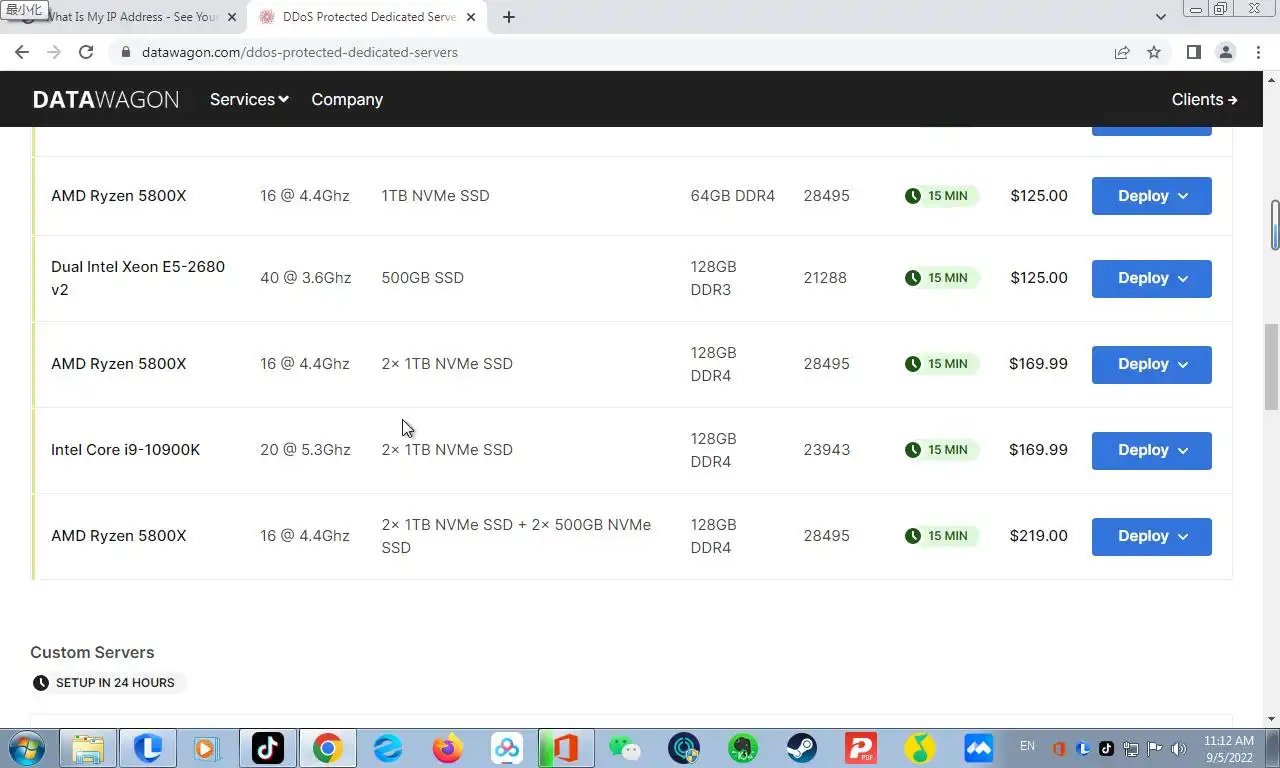The image size is (1280, 768).
Task: Go to DATAWAGON home logo
Action: coord(106,99)
